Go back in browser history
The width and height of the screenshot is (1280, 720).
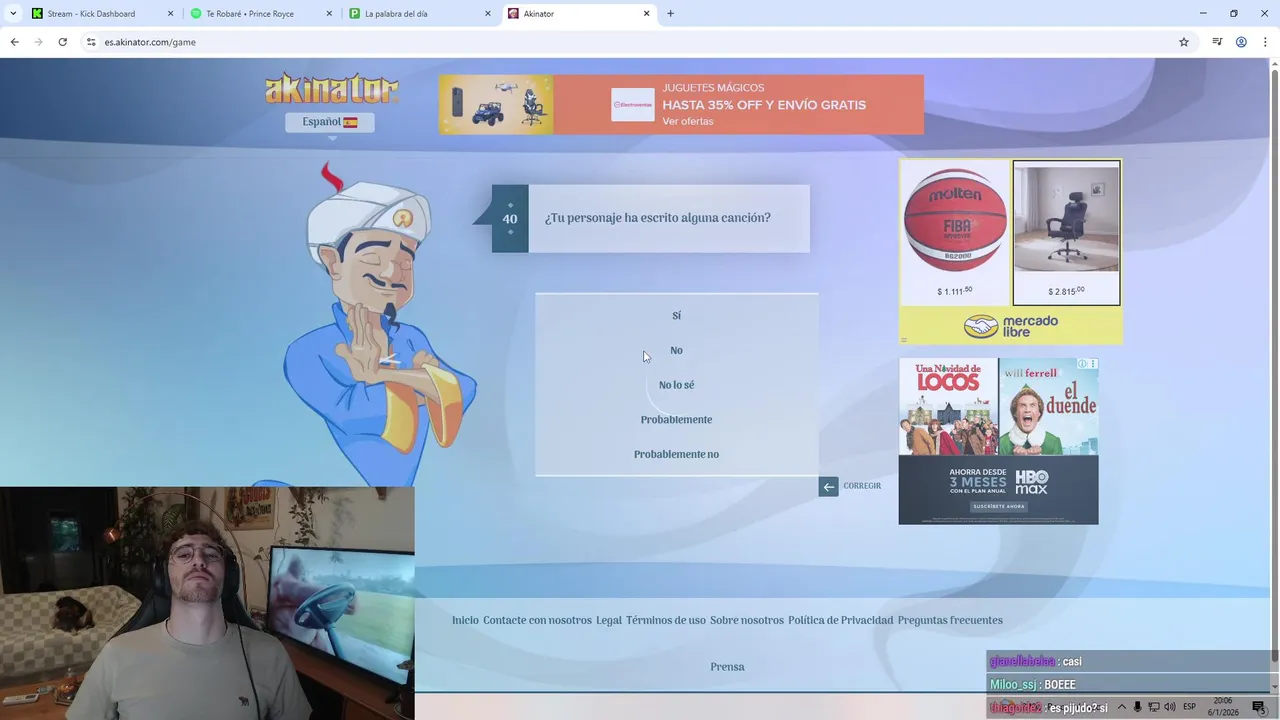(14, 42)
